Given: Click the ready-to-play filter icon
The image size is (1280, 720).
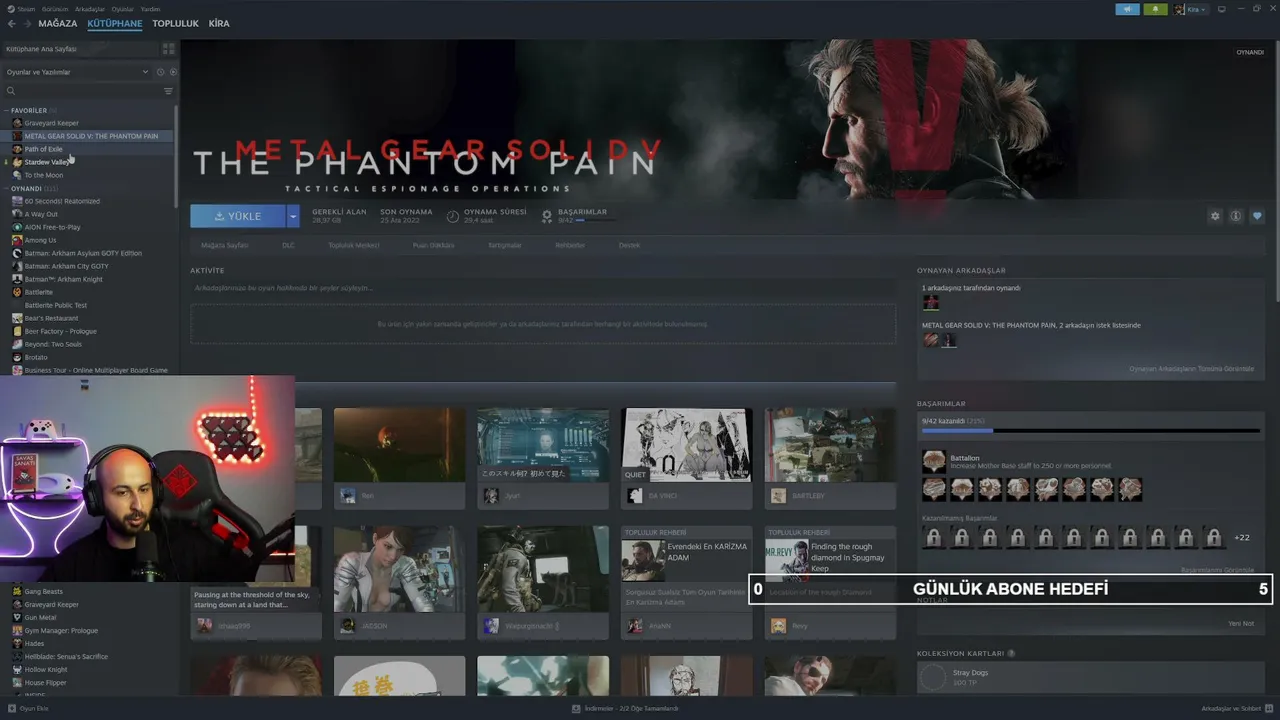Looking at the screenshot, I should click(173, 72).
